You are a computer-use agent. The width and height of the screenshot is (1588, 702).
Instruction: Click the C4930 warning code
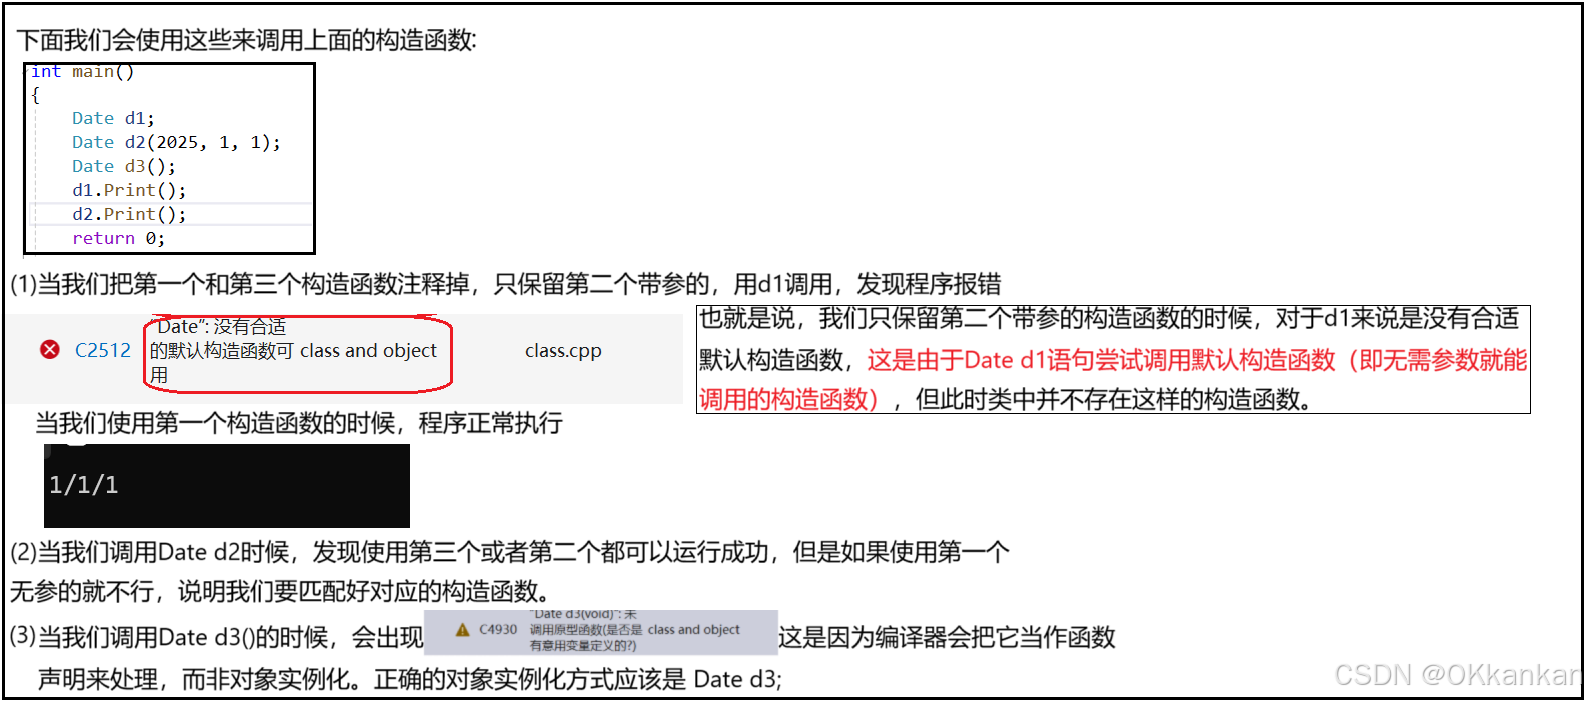pos(498,629)
